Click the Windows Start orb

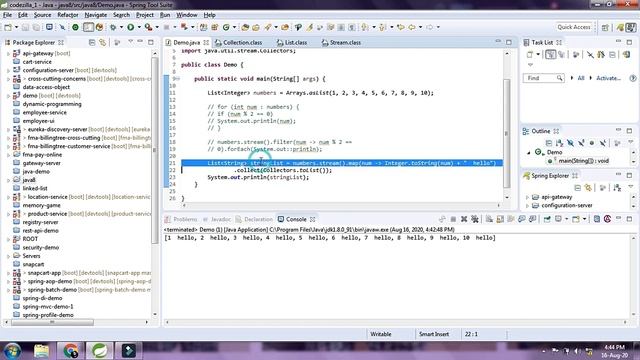point(13,351)
